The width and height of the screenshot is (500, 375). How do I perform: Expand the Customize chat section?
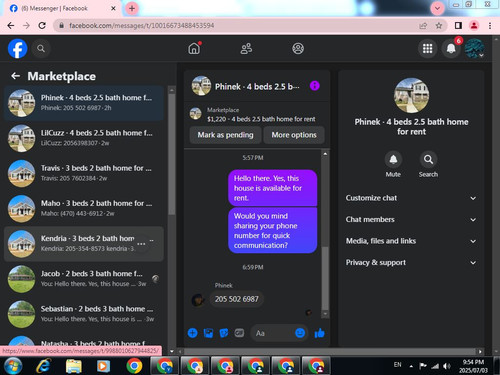click(411, 198)
